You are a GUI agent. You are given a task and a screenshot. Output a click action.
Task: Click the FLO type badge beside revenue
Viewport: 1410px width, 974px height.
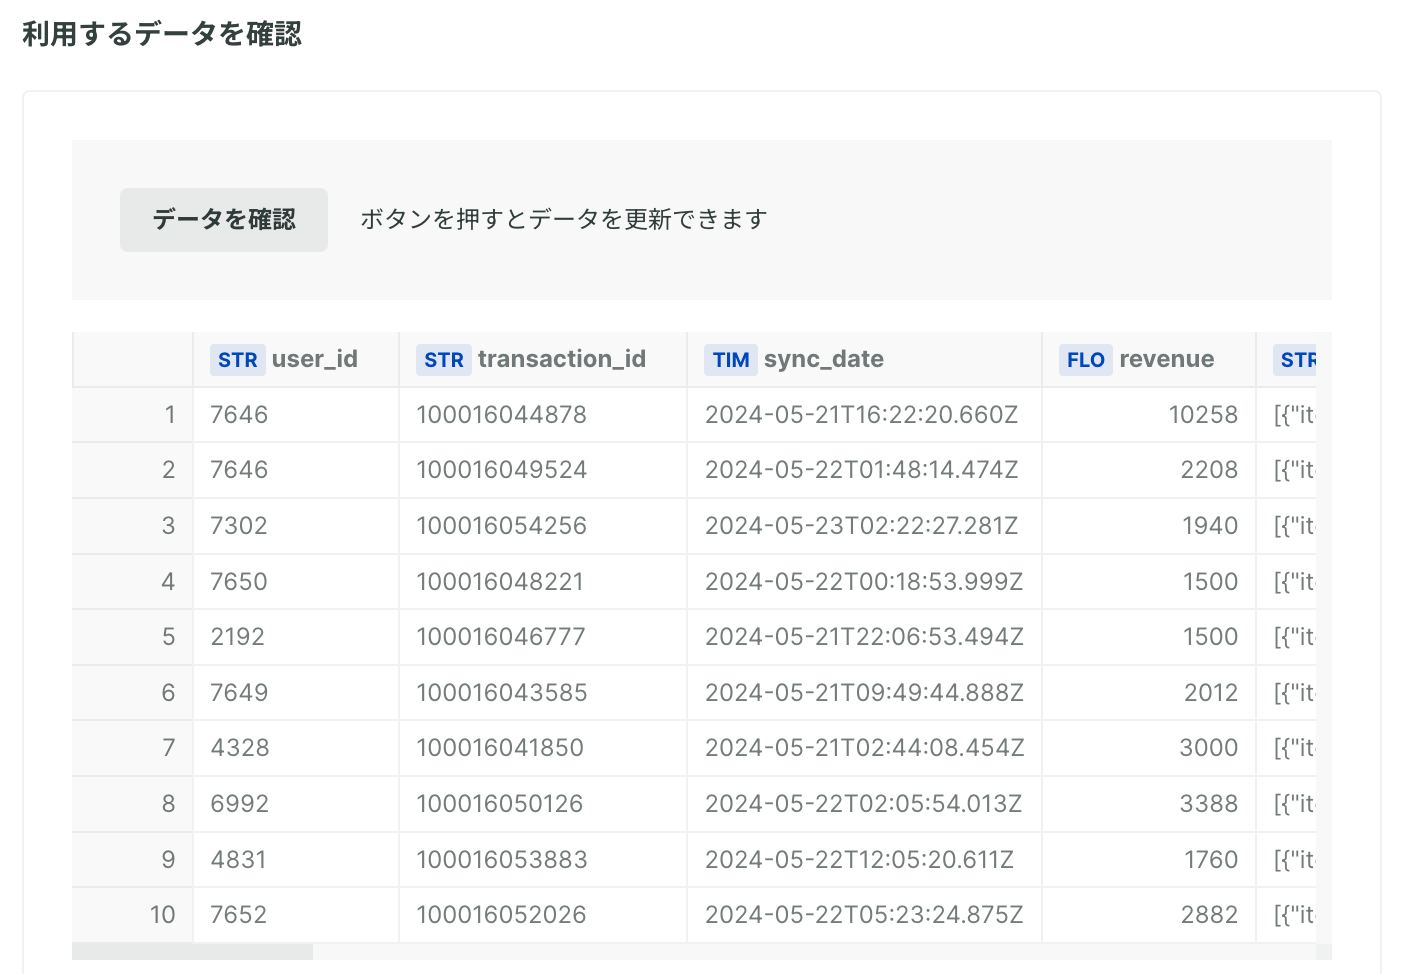pos(1086,360)
